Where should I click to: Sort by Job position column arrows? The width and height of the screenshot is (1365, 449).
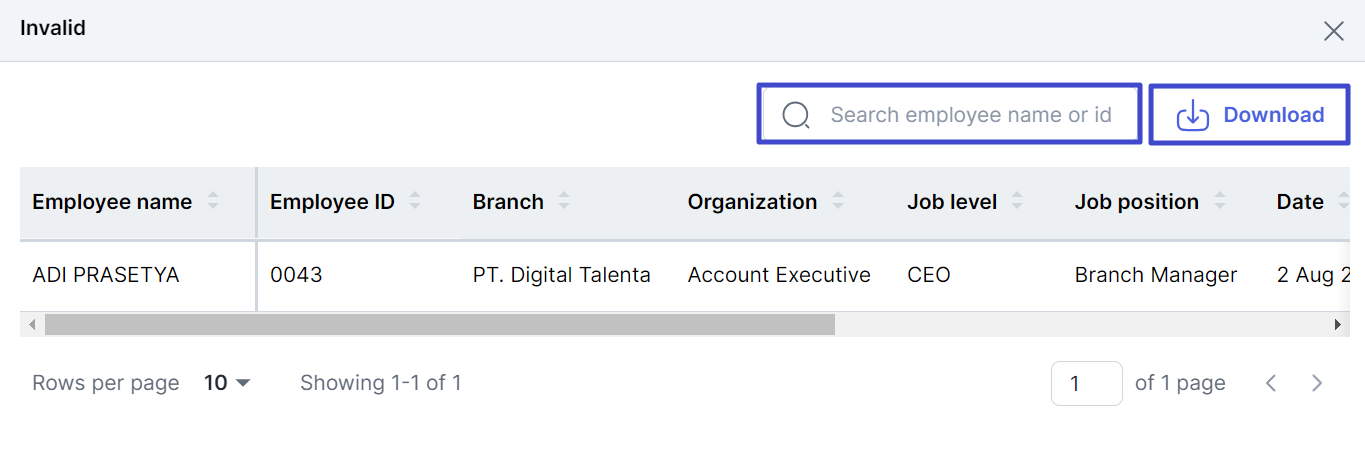click(1220, 201)
